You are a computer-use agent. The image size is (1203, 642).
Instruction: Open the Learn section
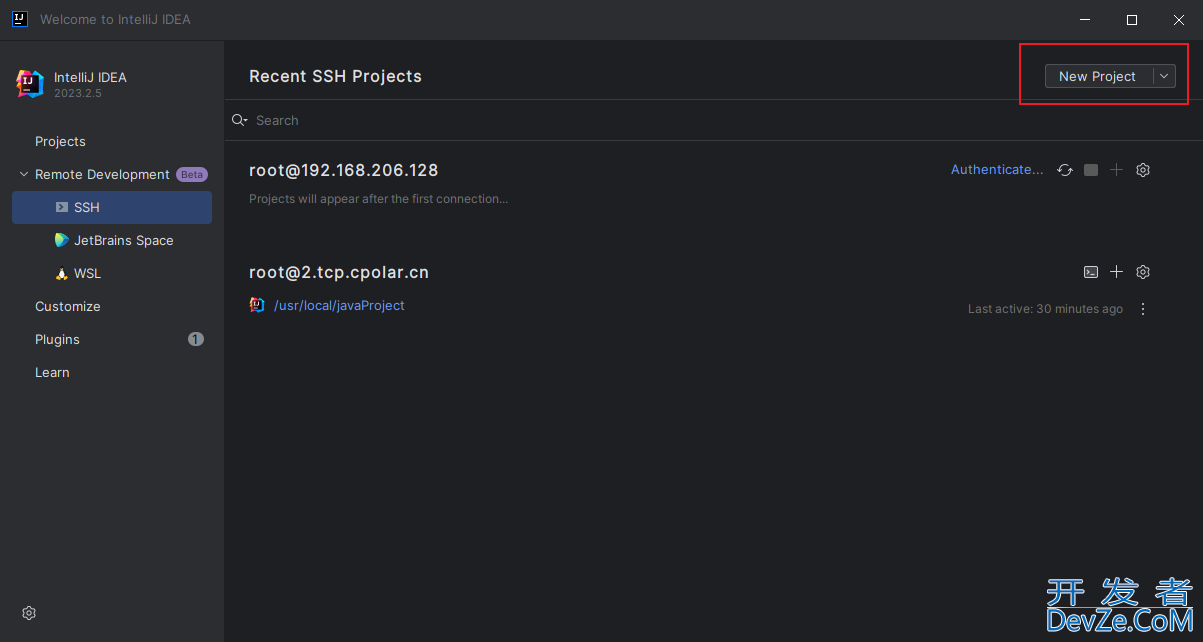pos(52,372)
